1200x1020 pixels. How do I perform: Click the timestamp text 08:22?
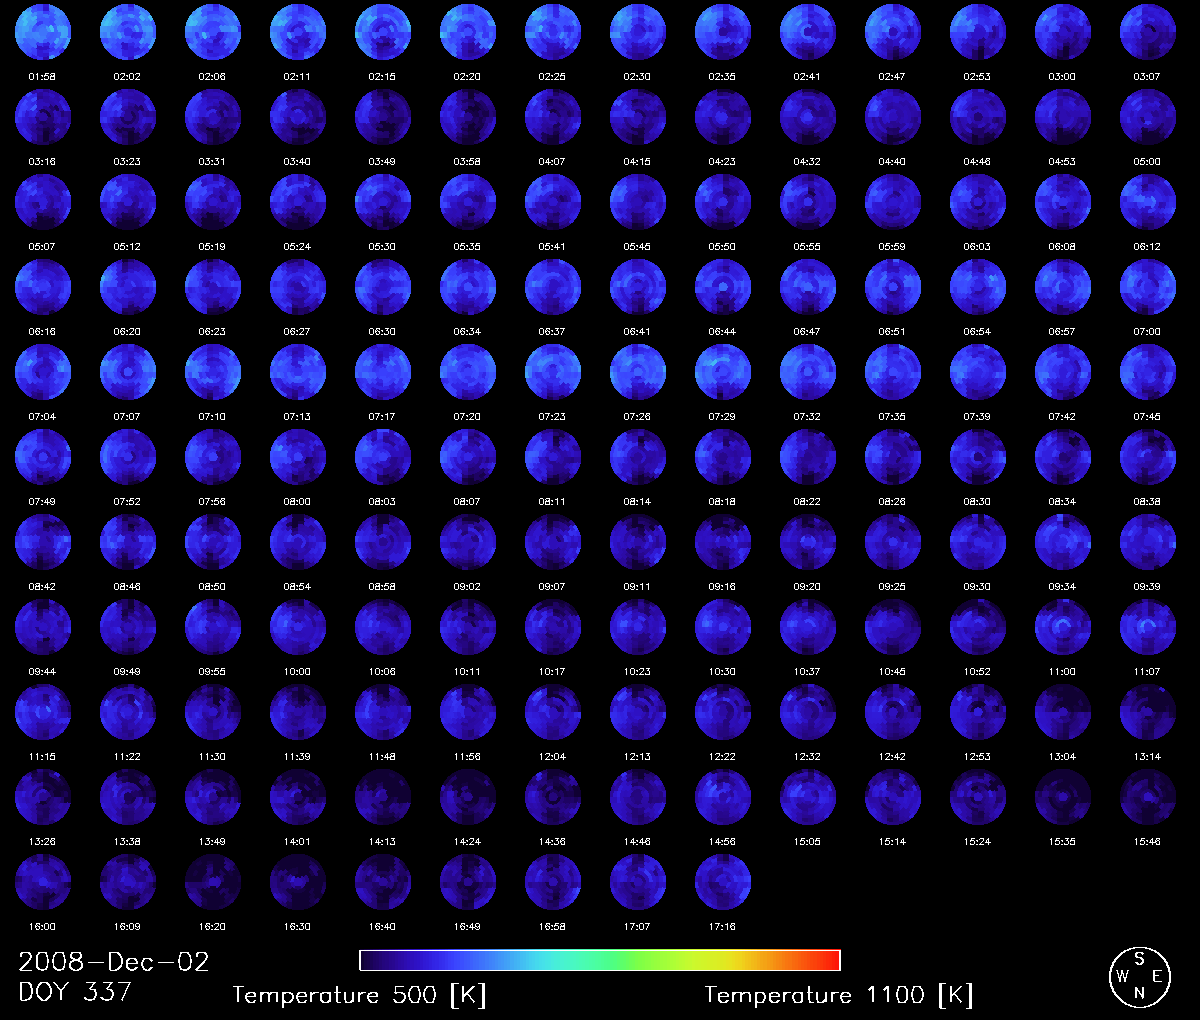coord(807,502)
